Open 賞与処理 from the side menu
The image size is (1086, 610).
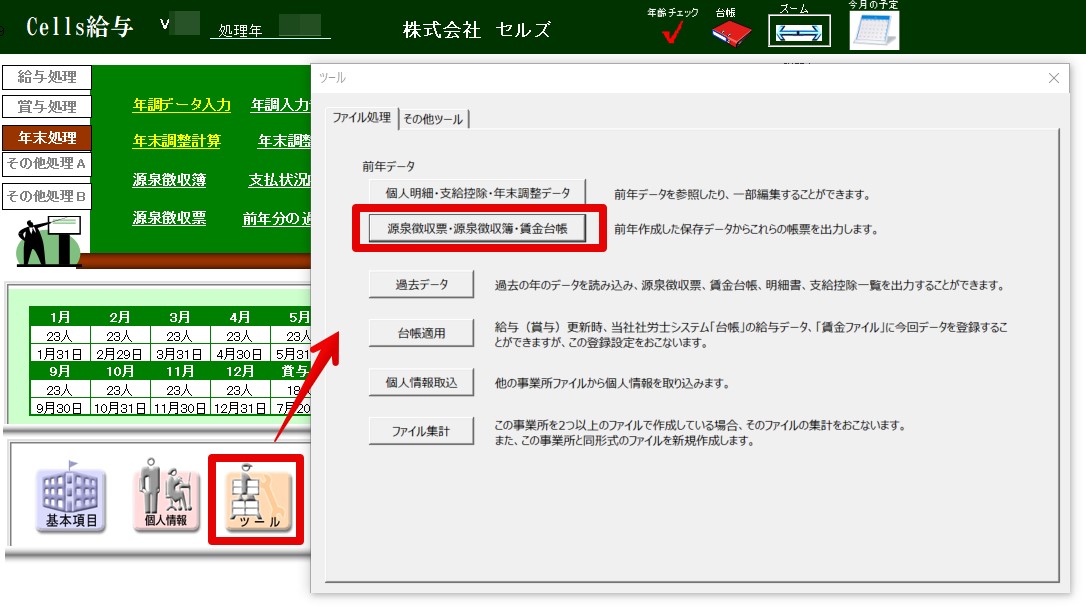(47, 107)
